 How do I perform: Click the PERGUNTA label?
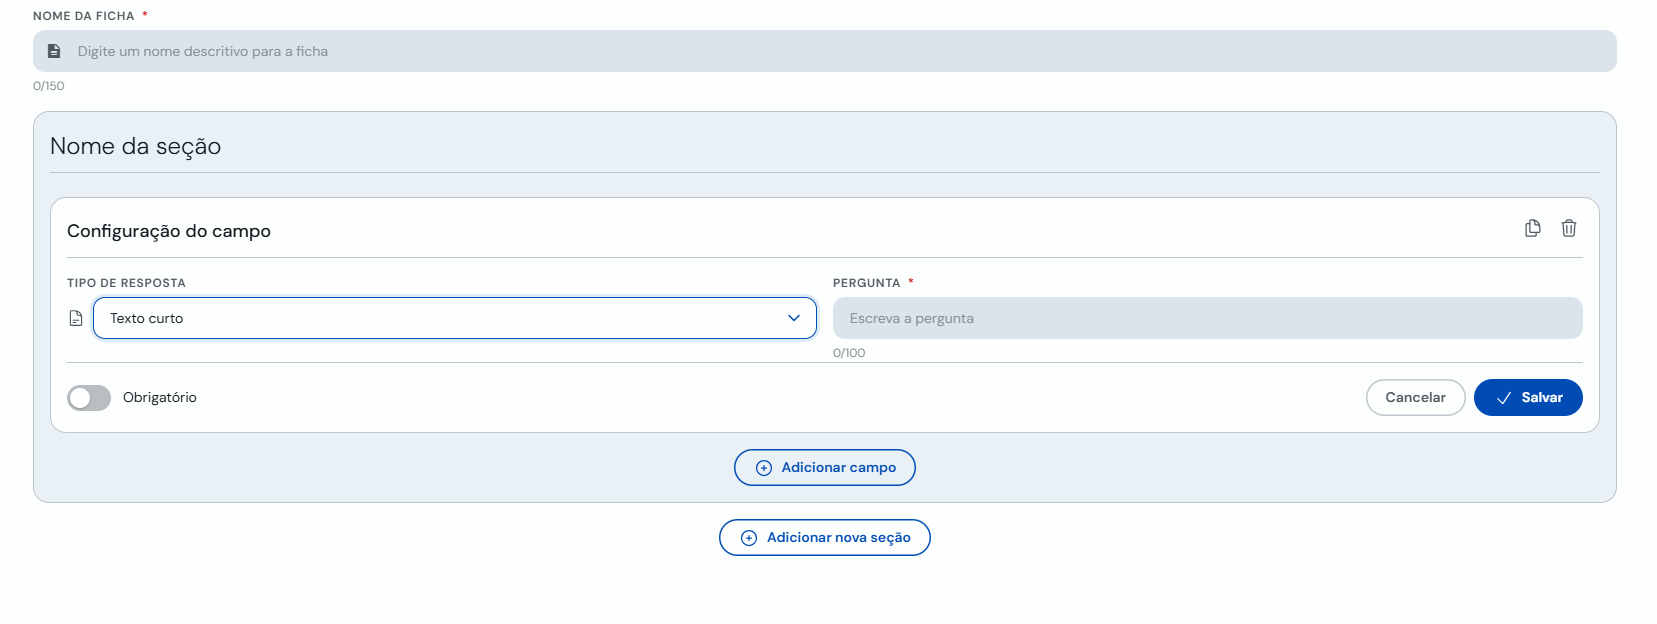coord(867,283)
